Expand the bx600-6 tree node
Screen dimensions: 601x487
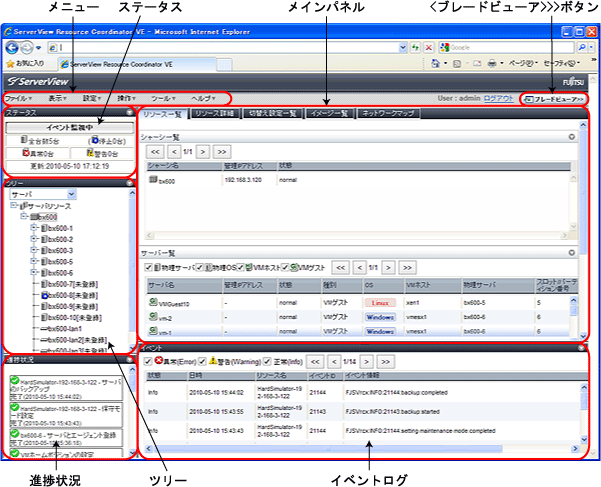click(34, 272)
